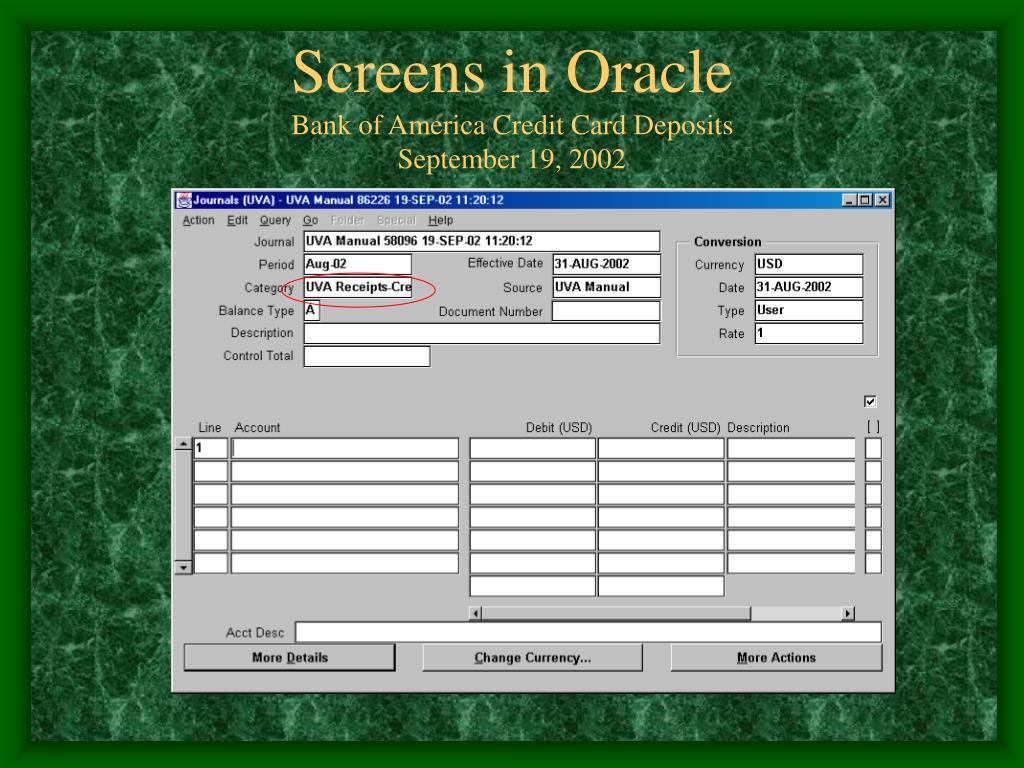The width and height of the screenshot is (1024, 768).
Task: Click the Conversion Date field
Action: 808,287
